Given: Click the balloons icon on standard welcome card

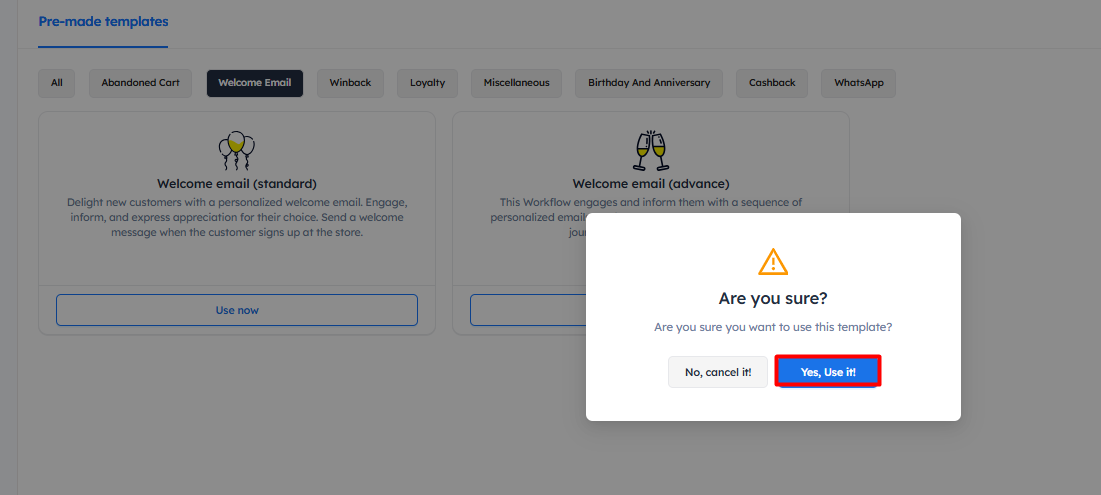Looking at the screenshot, I should coord(237,150).
